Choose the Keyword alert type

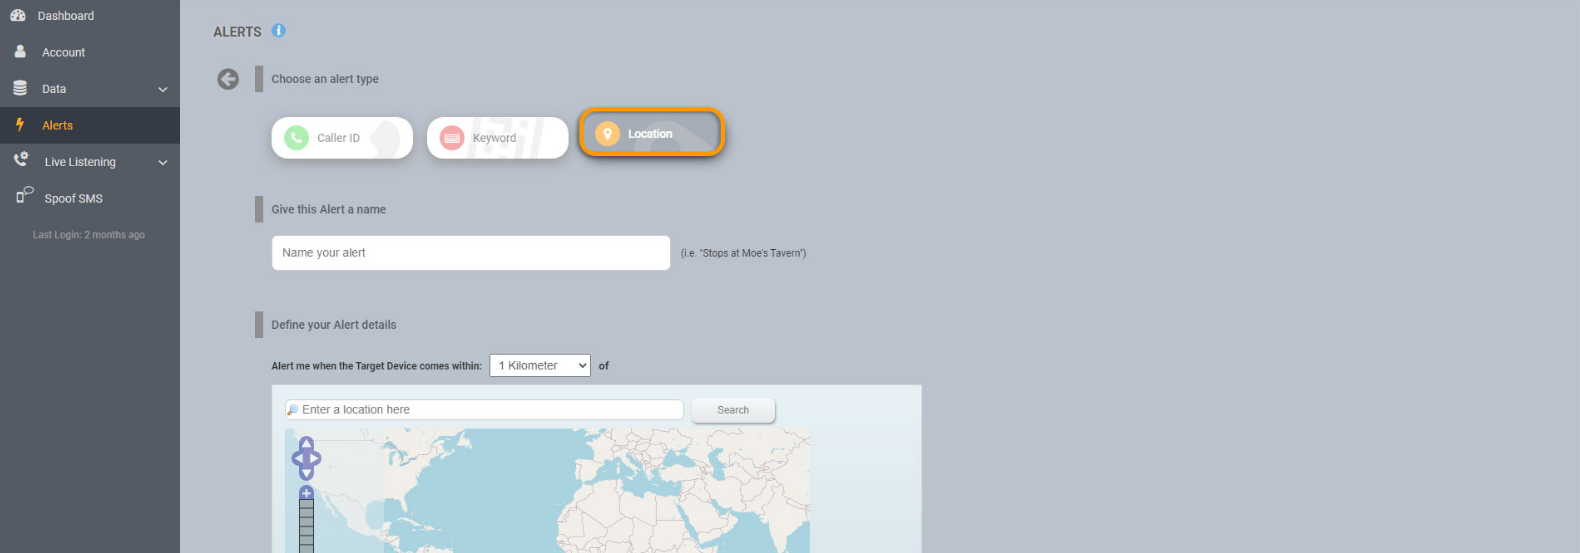click(x=498, y=137)
